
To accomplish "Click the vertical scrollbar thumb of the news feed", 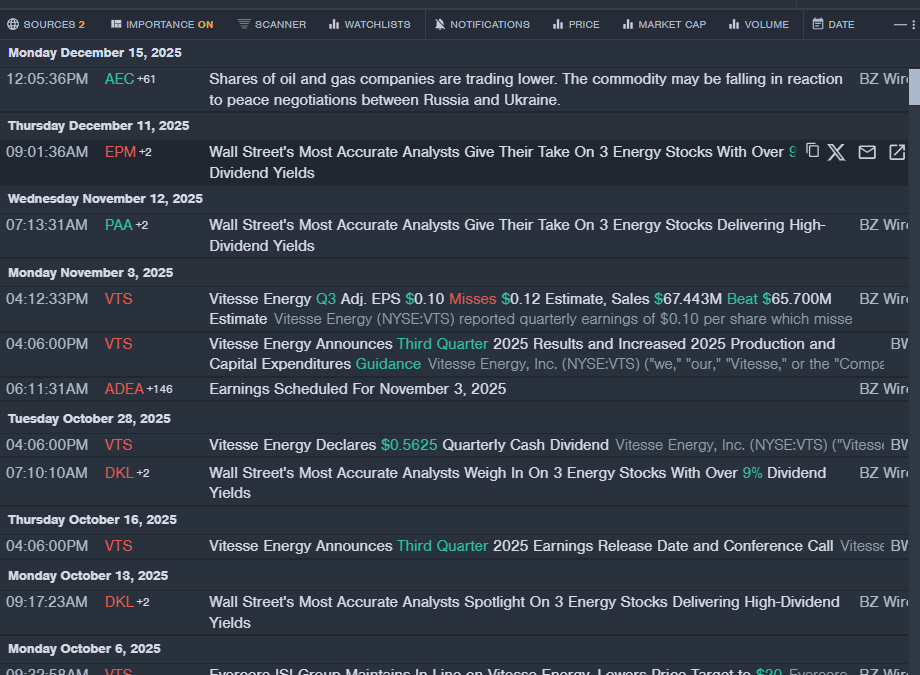I will (914, 85).
